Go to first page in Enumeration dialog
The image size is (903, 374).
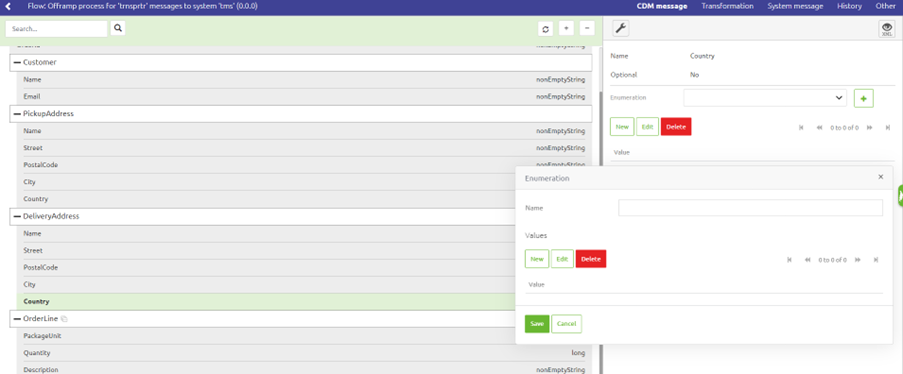click(790, 260)
